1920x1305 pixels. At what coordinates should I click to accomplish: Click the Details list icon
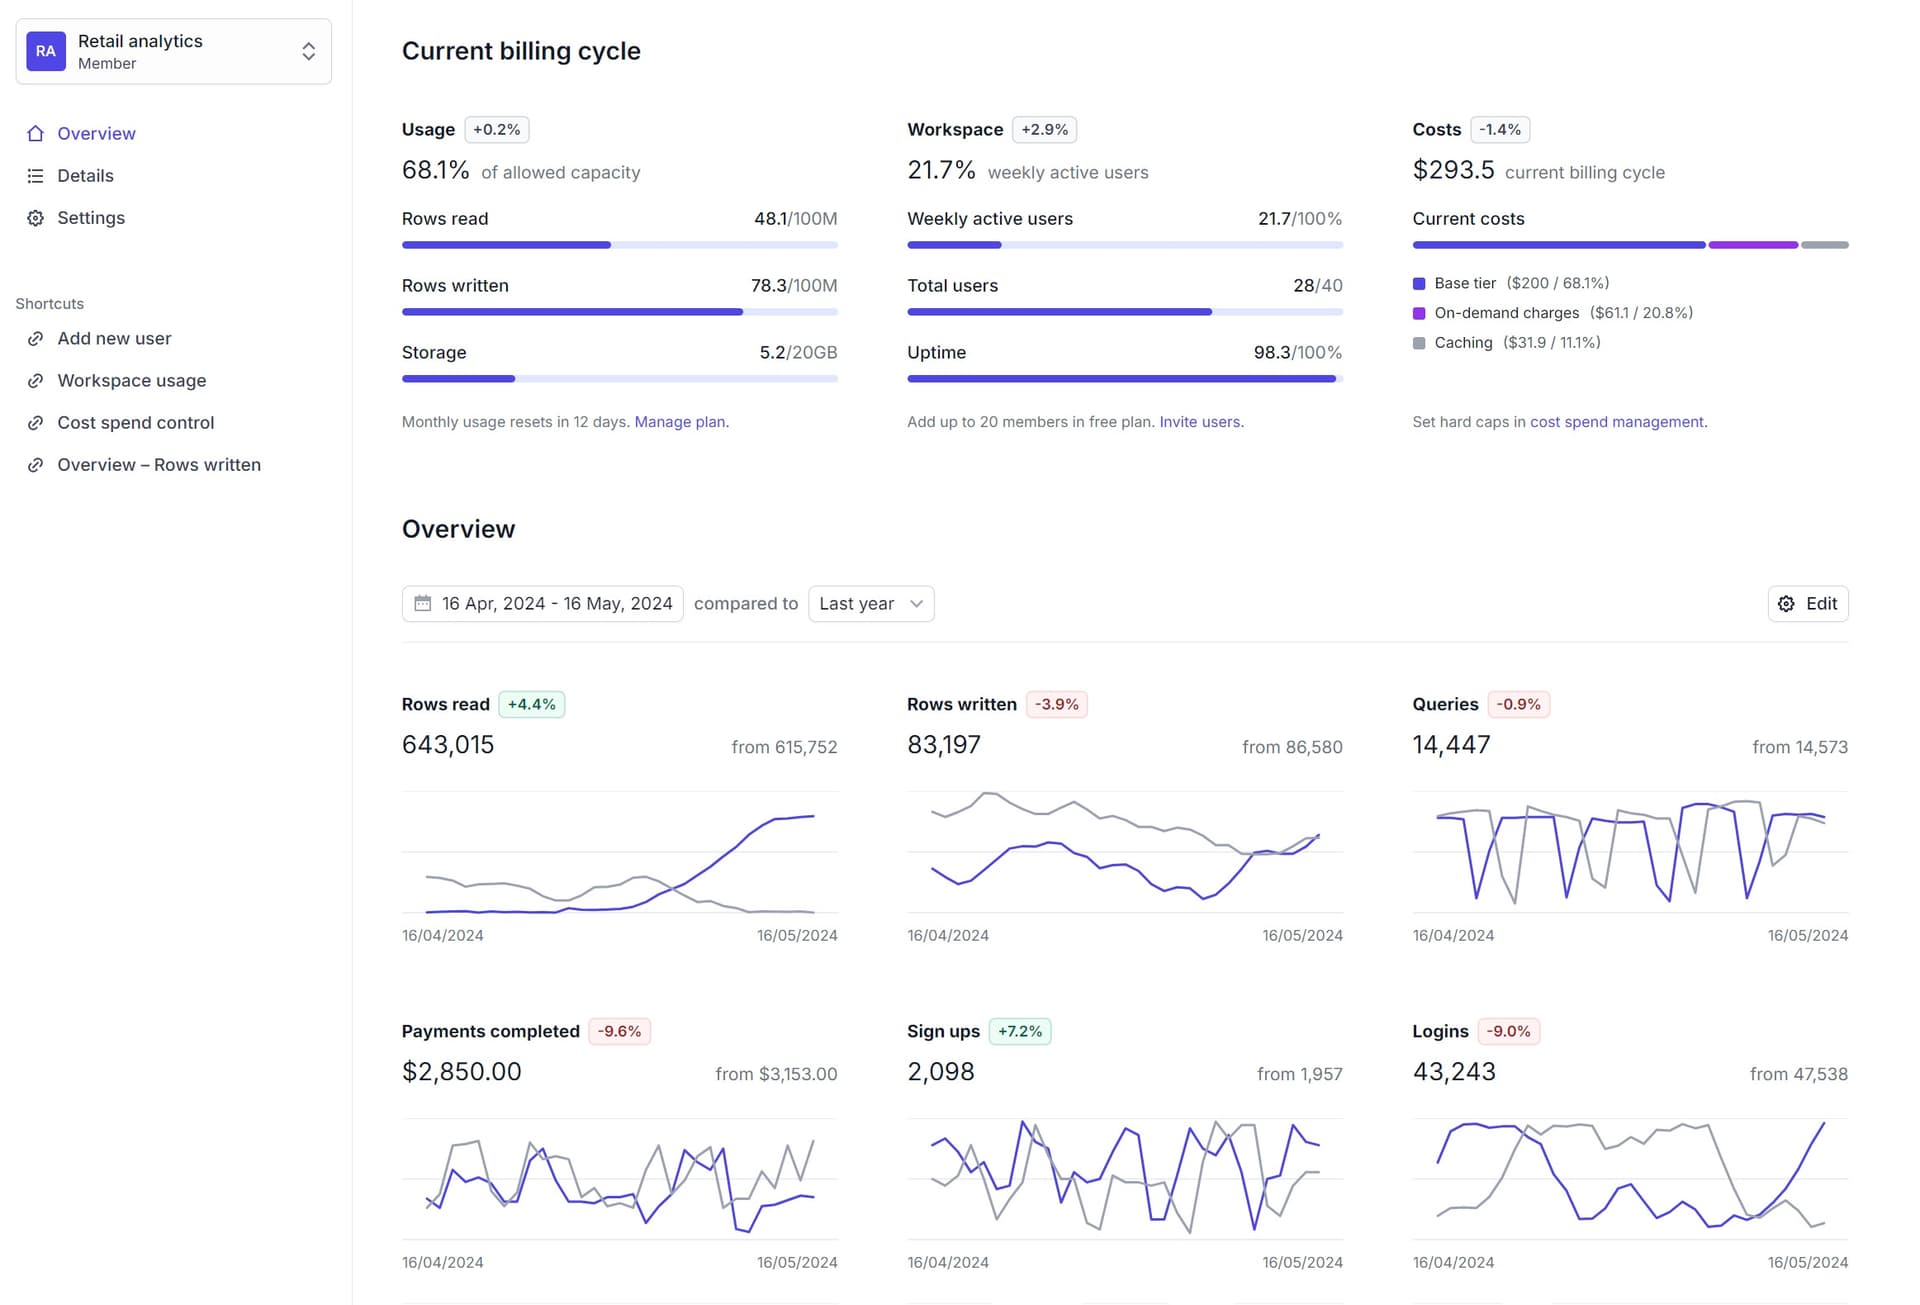[36, 176]
